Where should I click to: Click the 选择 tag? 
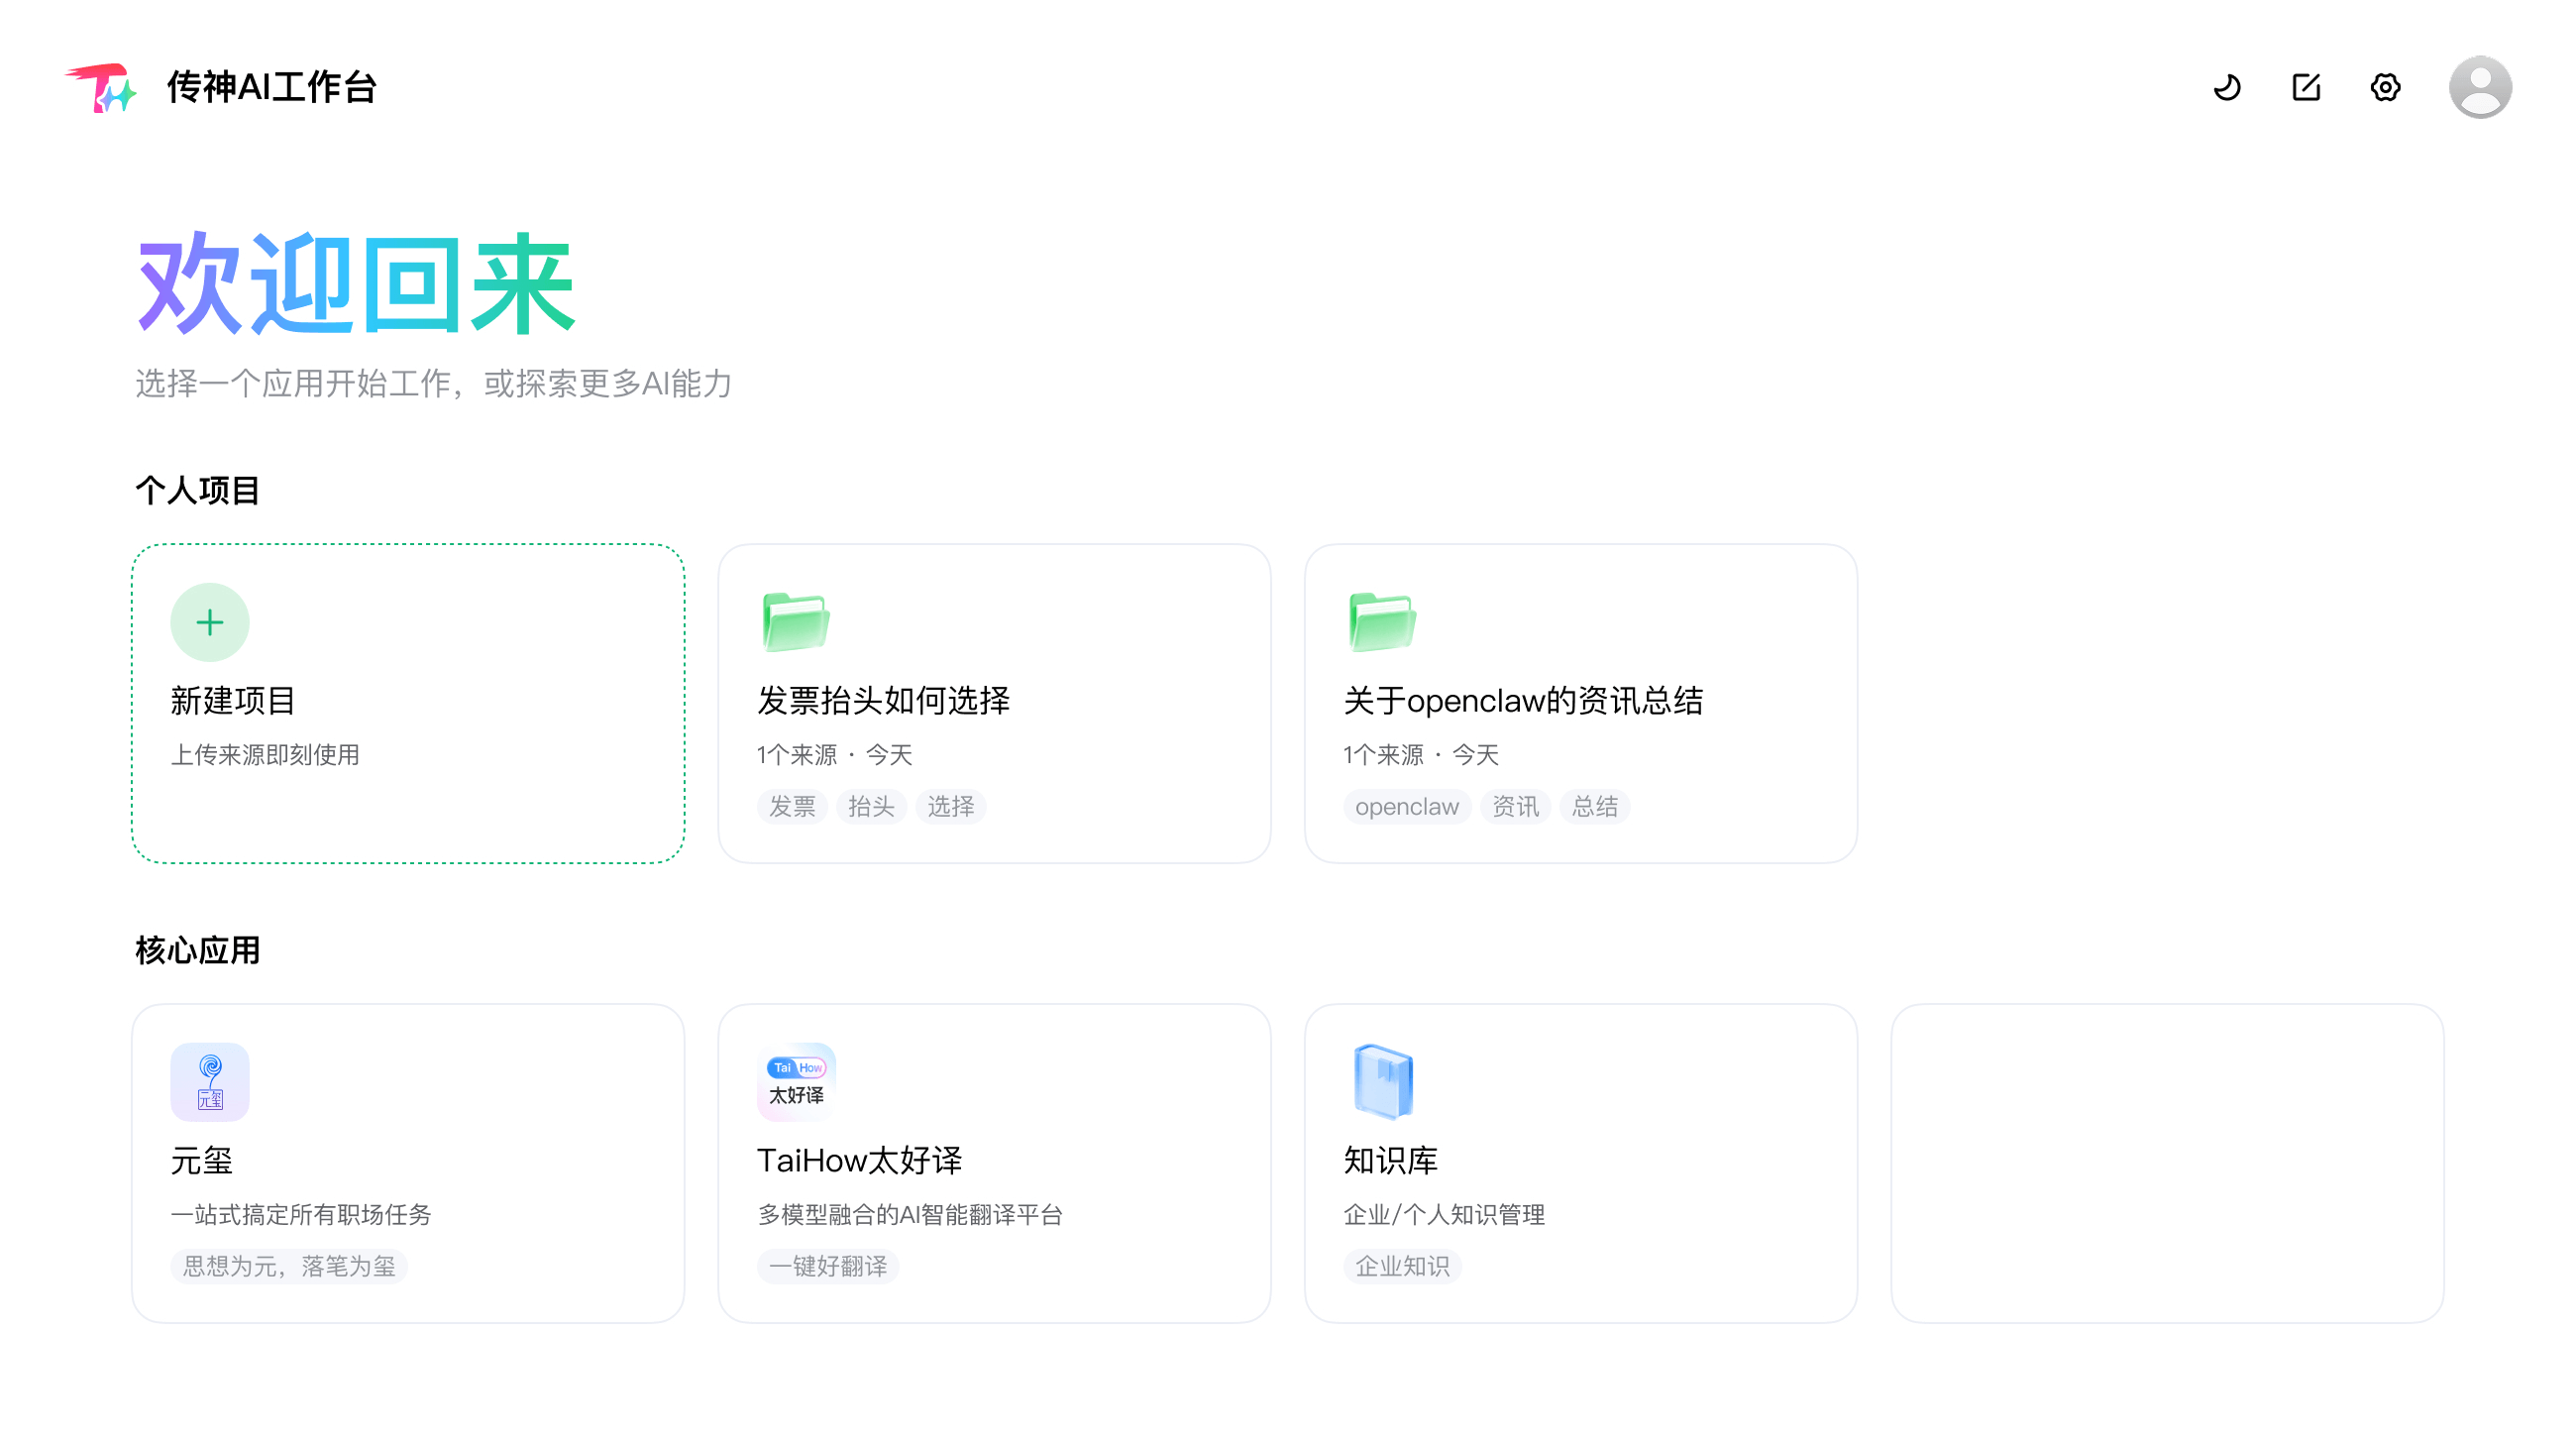(950, 807)
